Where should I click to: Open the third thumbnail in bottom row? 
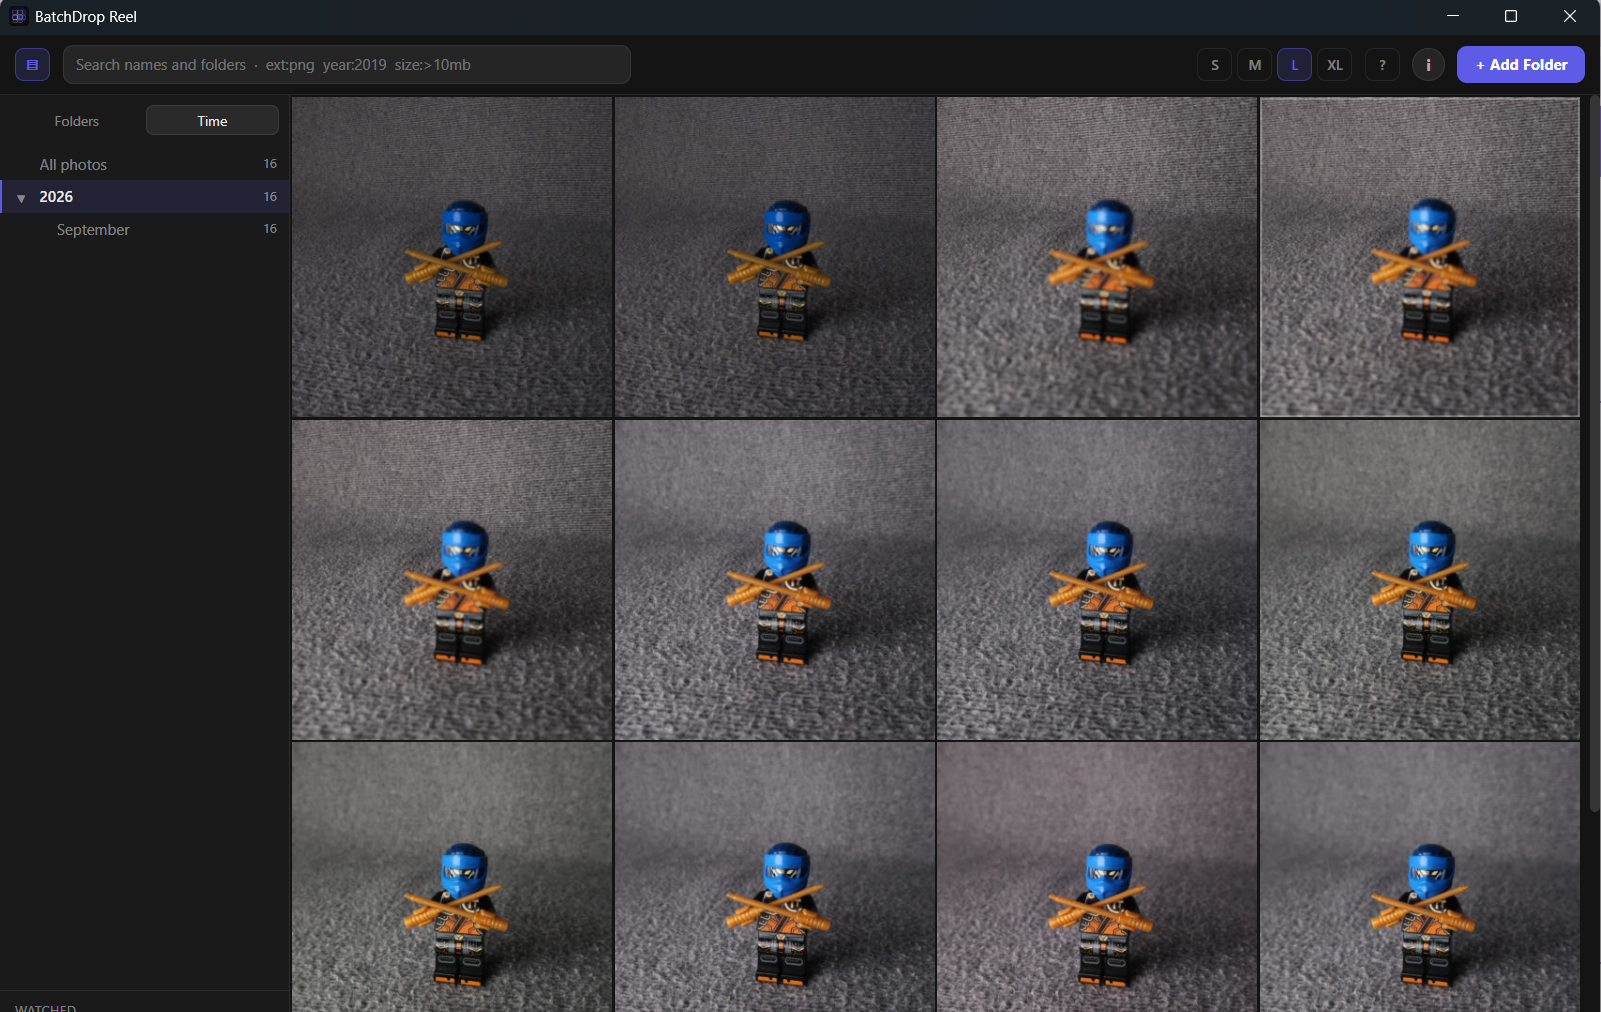click(1097, 877)
